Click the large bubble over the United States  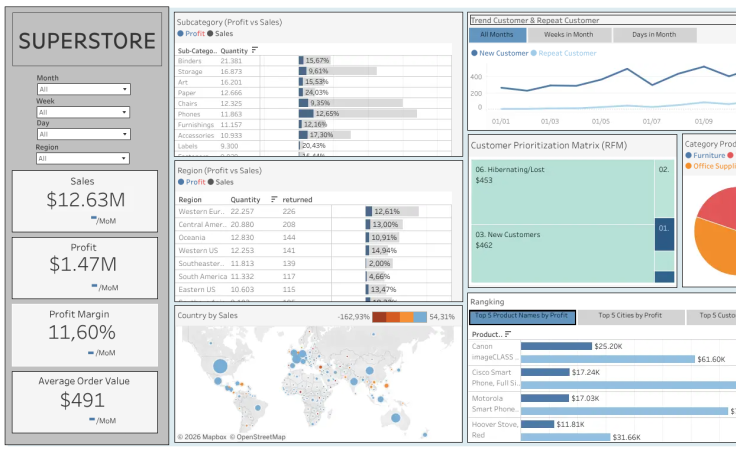click(x=220, y=366)
